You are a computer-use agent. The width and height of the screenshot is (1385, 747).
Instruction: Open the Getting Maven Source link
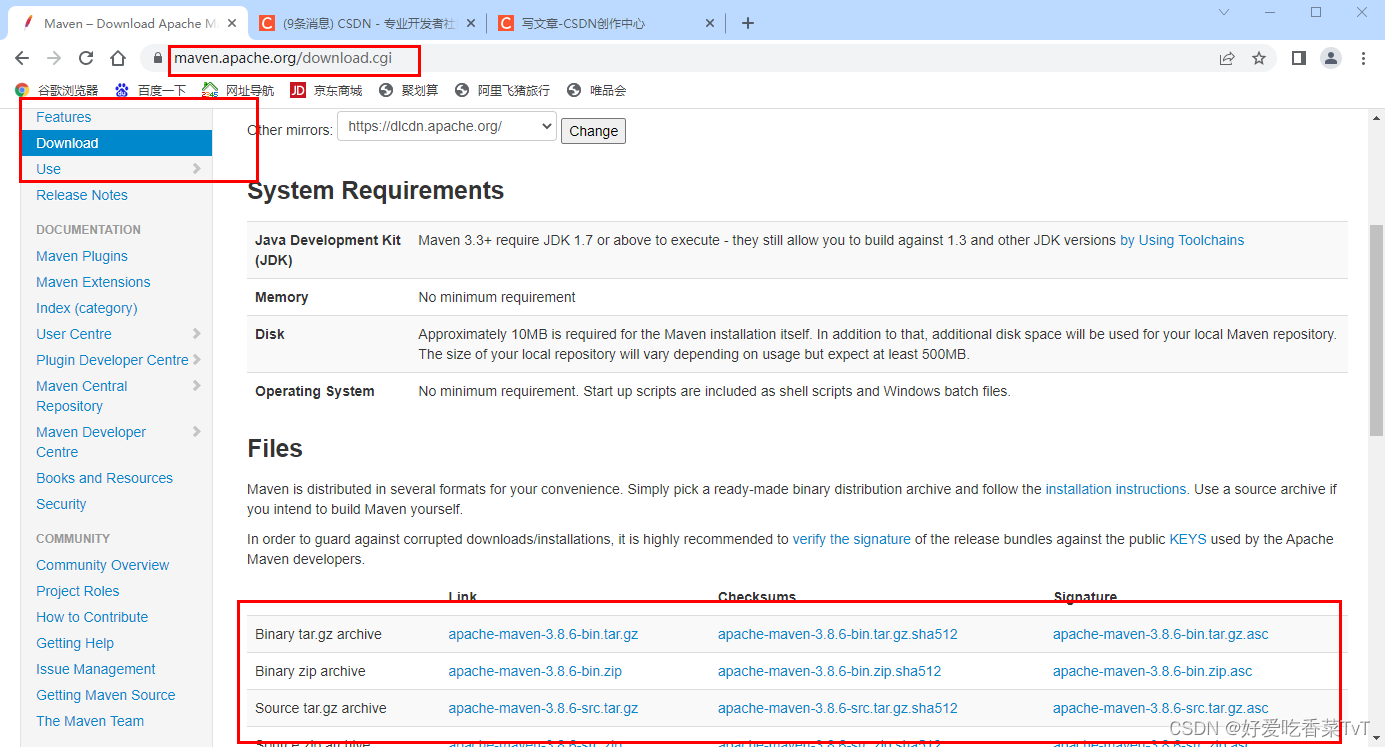point(106,695)
